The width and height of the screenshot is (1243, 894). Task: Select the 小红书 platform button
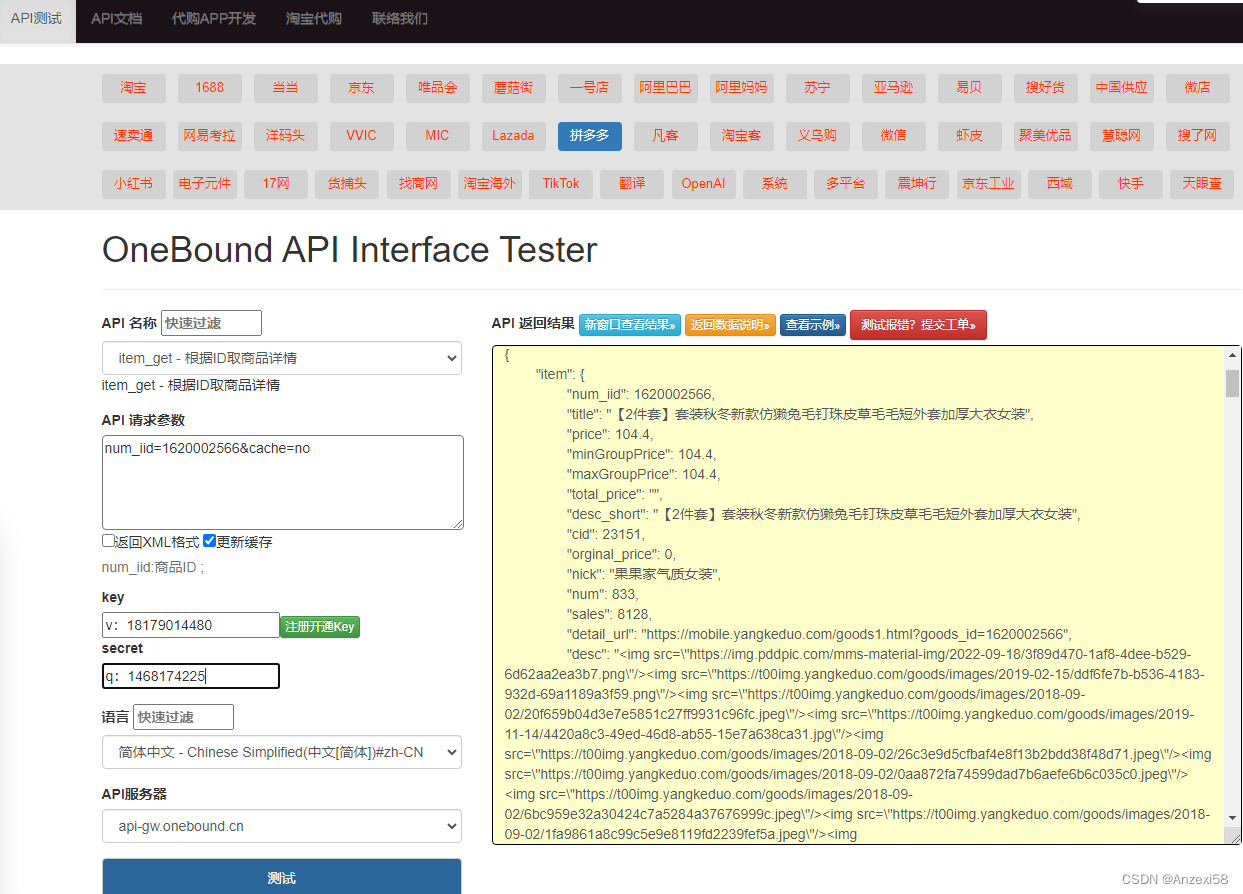[x=134, y=184]
